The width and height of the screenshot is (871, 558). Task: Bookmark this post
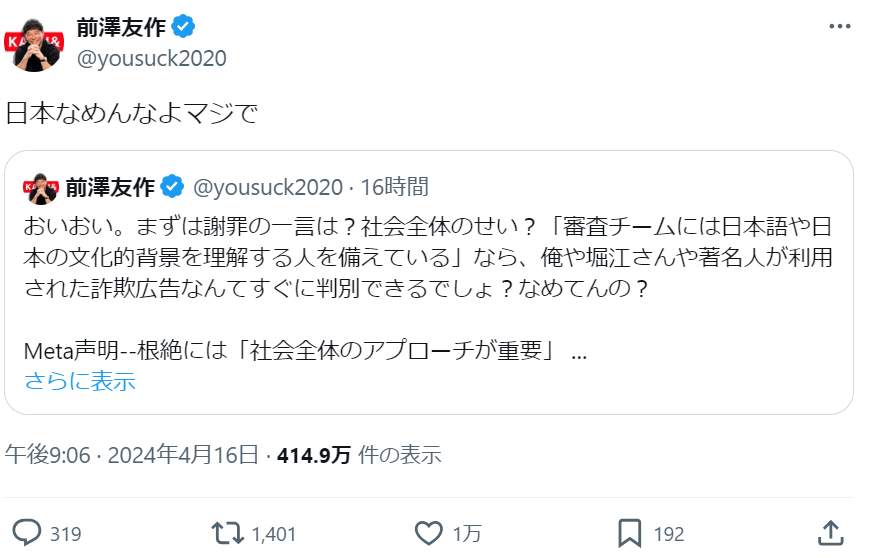tap(629, 533)
